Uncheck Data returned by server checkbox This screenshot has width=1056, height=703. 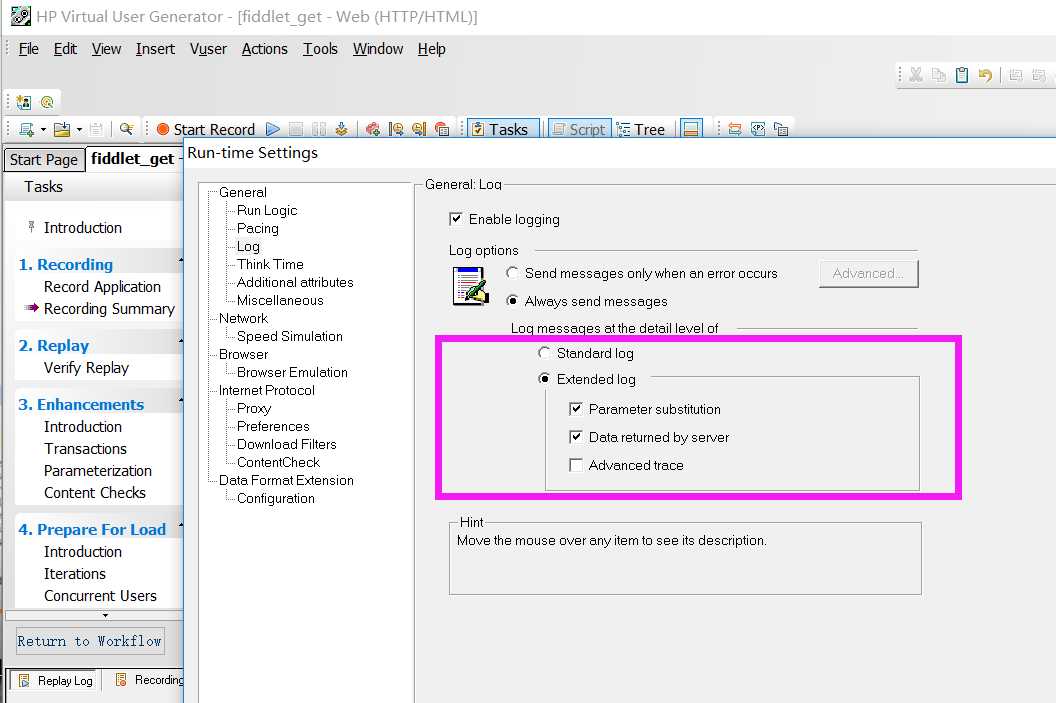click(x=576, y=437)
